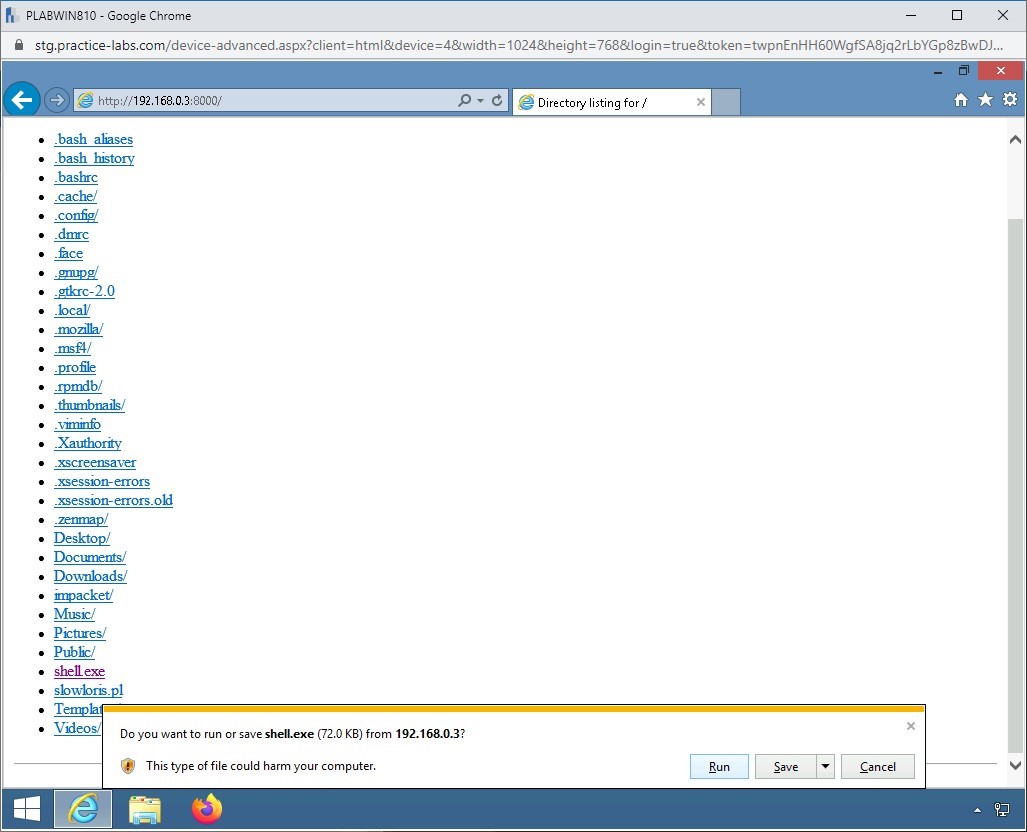1027x832 pixels.
Task: Open the IE home icon
Action: click(x=961, y=100)
